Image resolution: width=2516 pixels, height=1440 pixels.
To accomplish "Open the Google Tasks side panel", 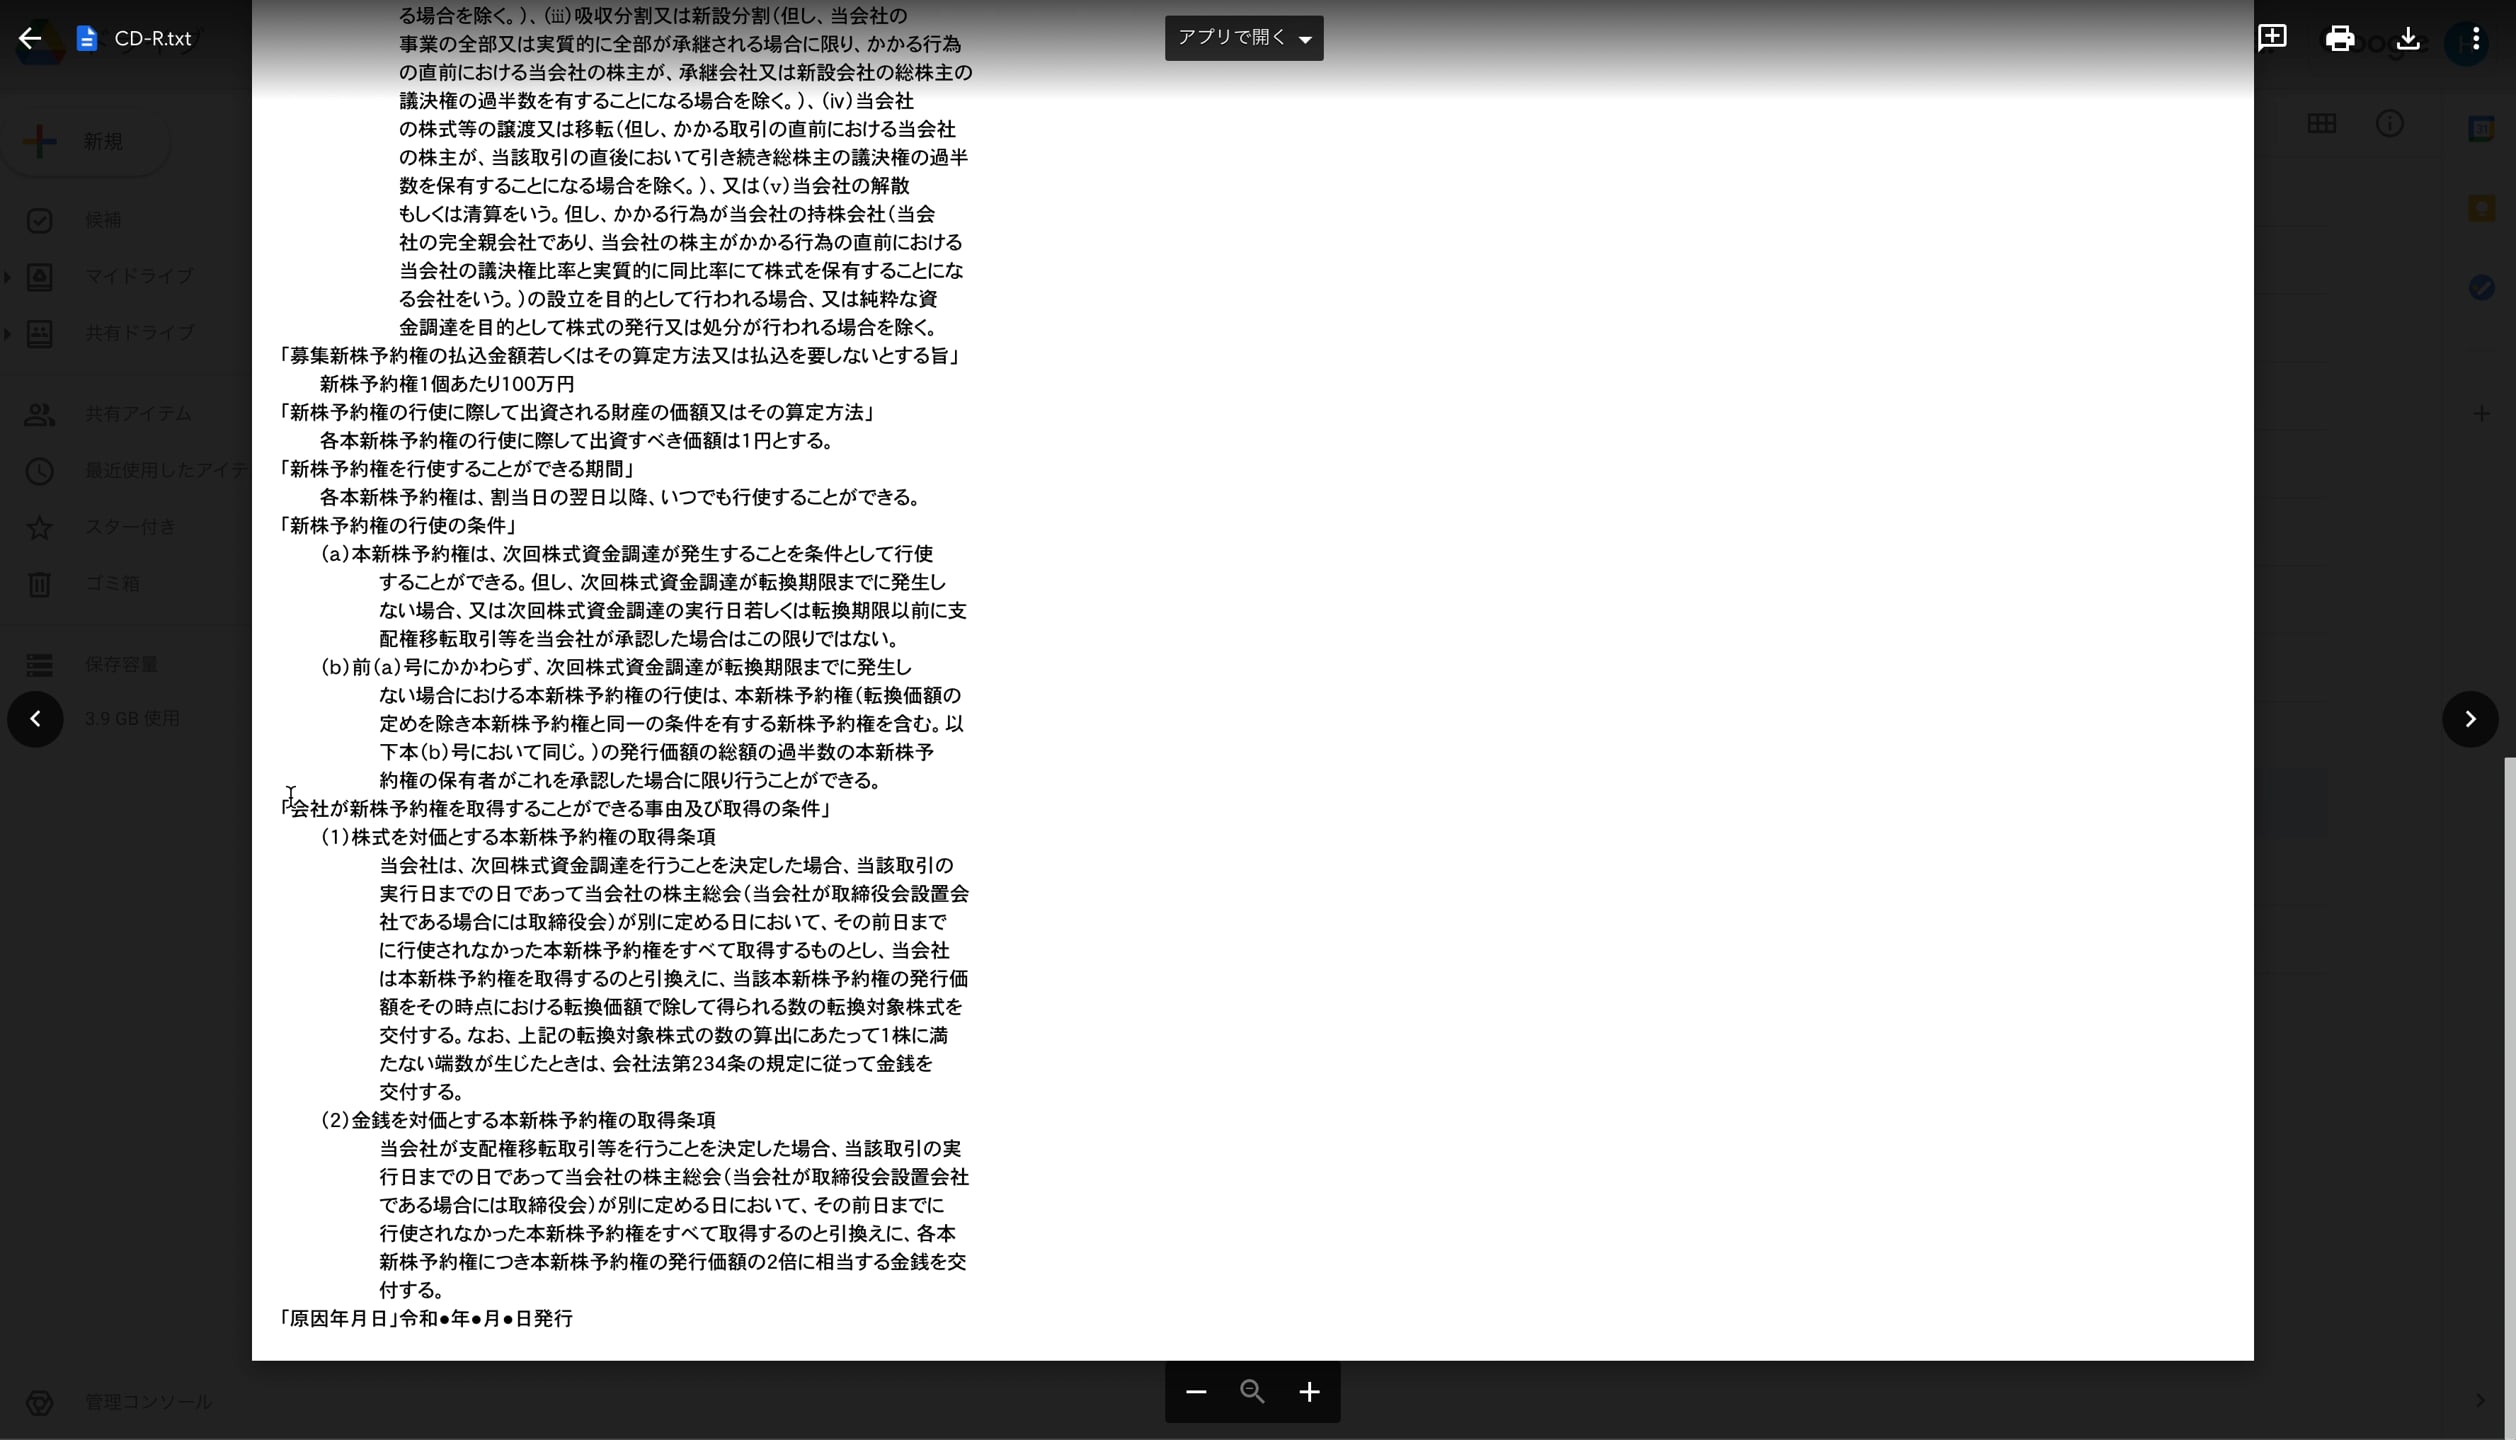I will (2482, 289).
